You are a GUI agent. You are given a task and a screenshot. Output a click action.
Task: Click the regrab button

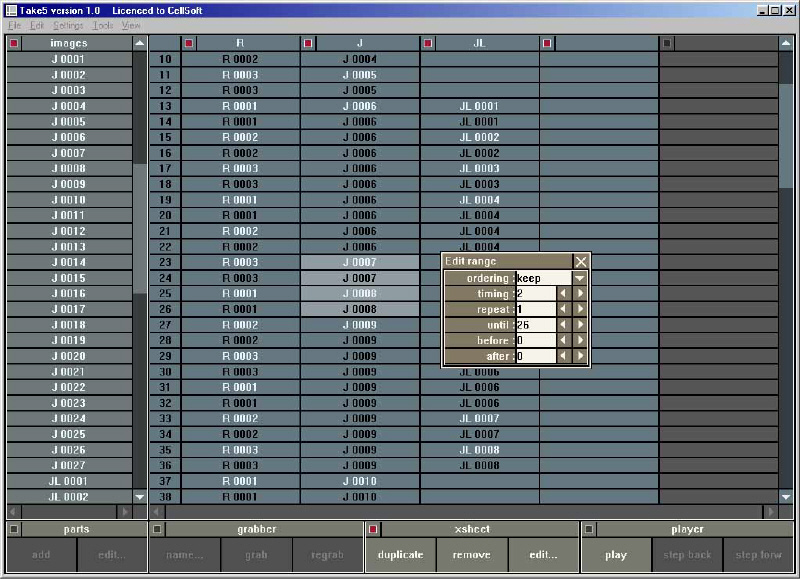coord(328,555)
